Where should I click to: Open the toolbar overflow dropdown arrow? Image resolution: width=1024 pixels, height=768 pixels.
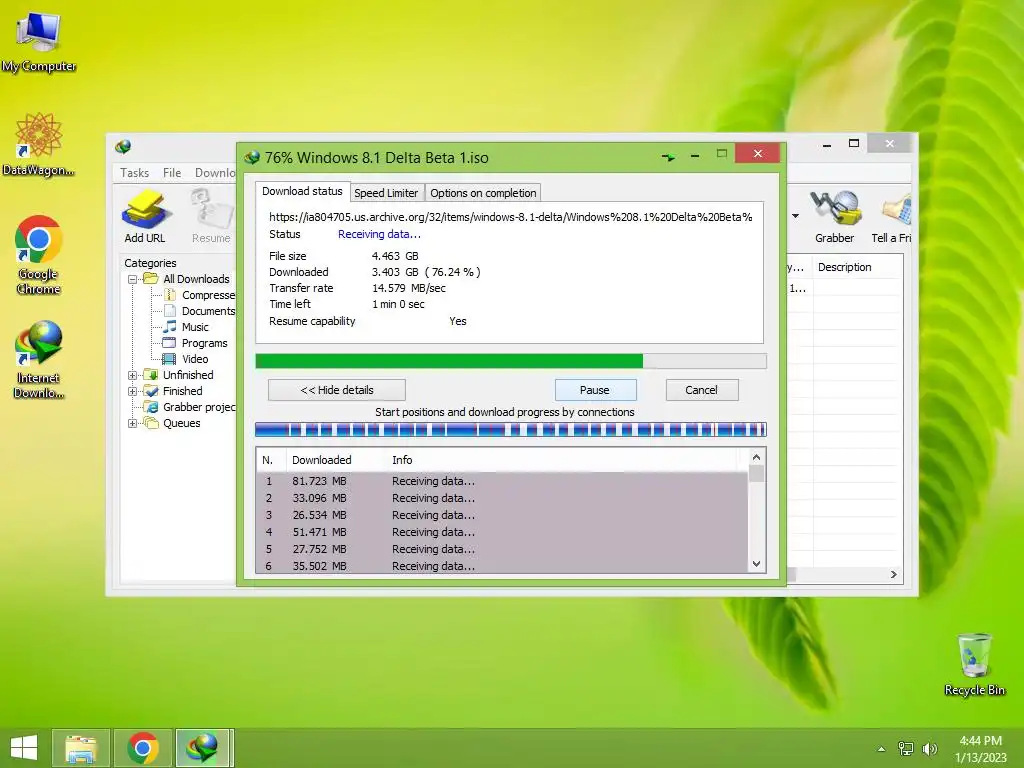tap(795, 216)
